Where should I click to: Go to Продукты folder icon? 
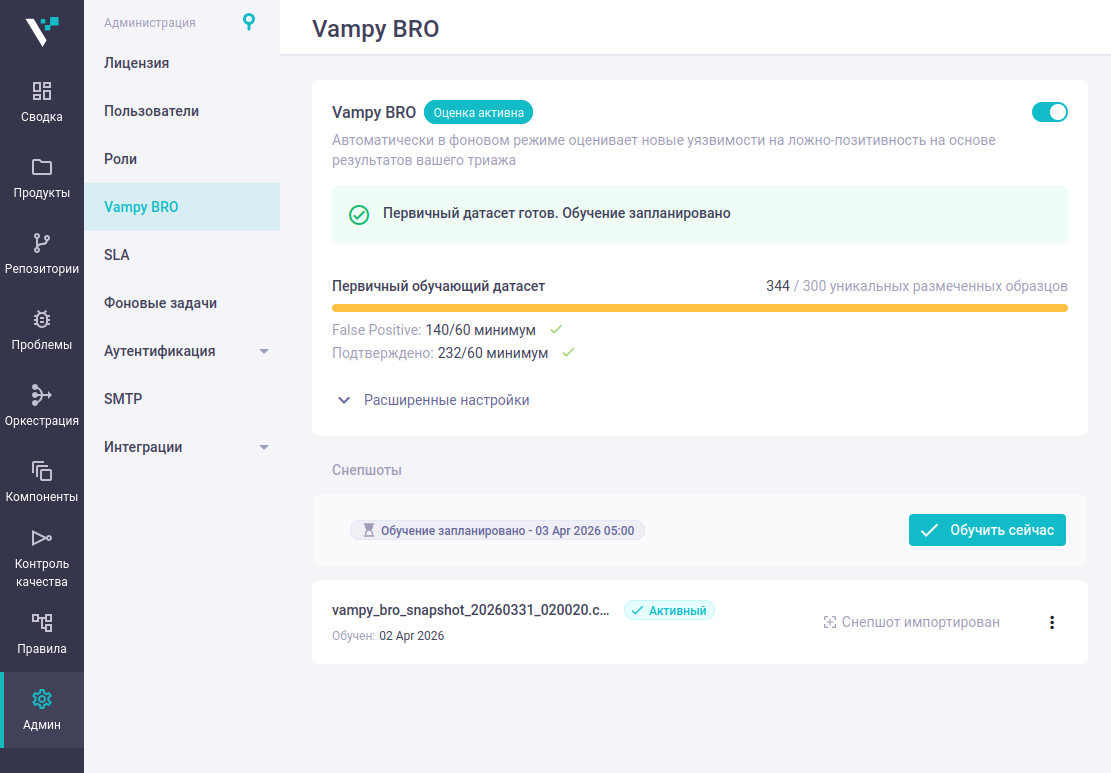click(x=42, y=167)
